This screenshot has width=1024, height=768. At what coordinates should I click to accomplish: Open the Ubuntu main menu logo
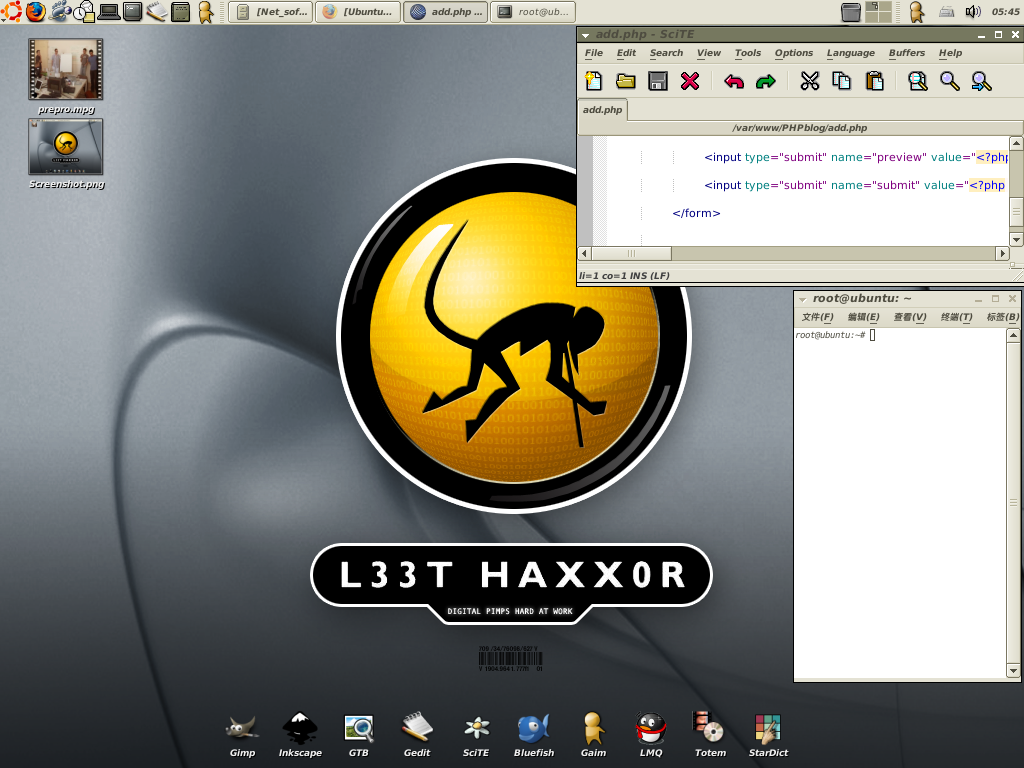pos(11,11)
